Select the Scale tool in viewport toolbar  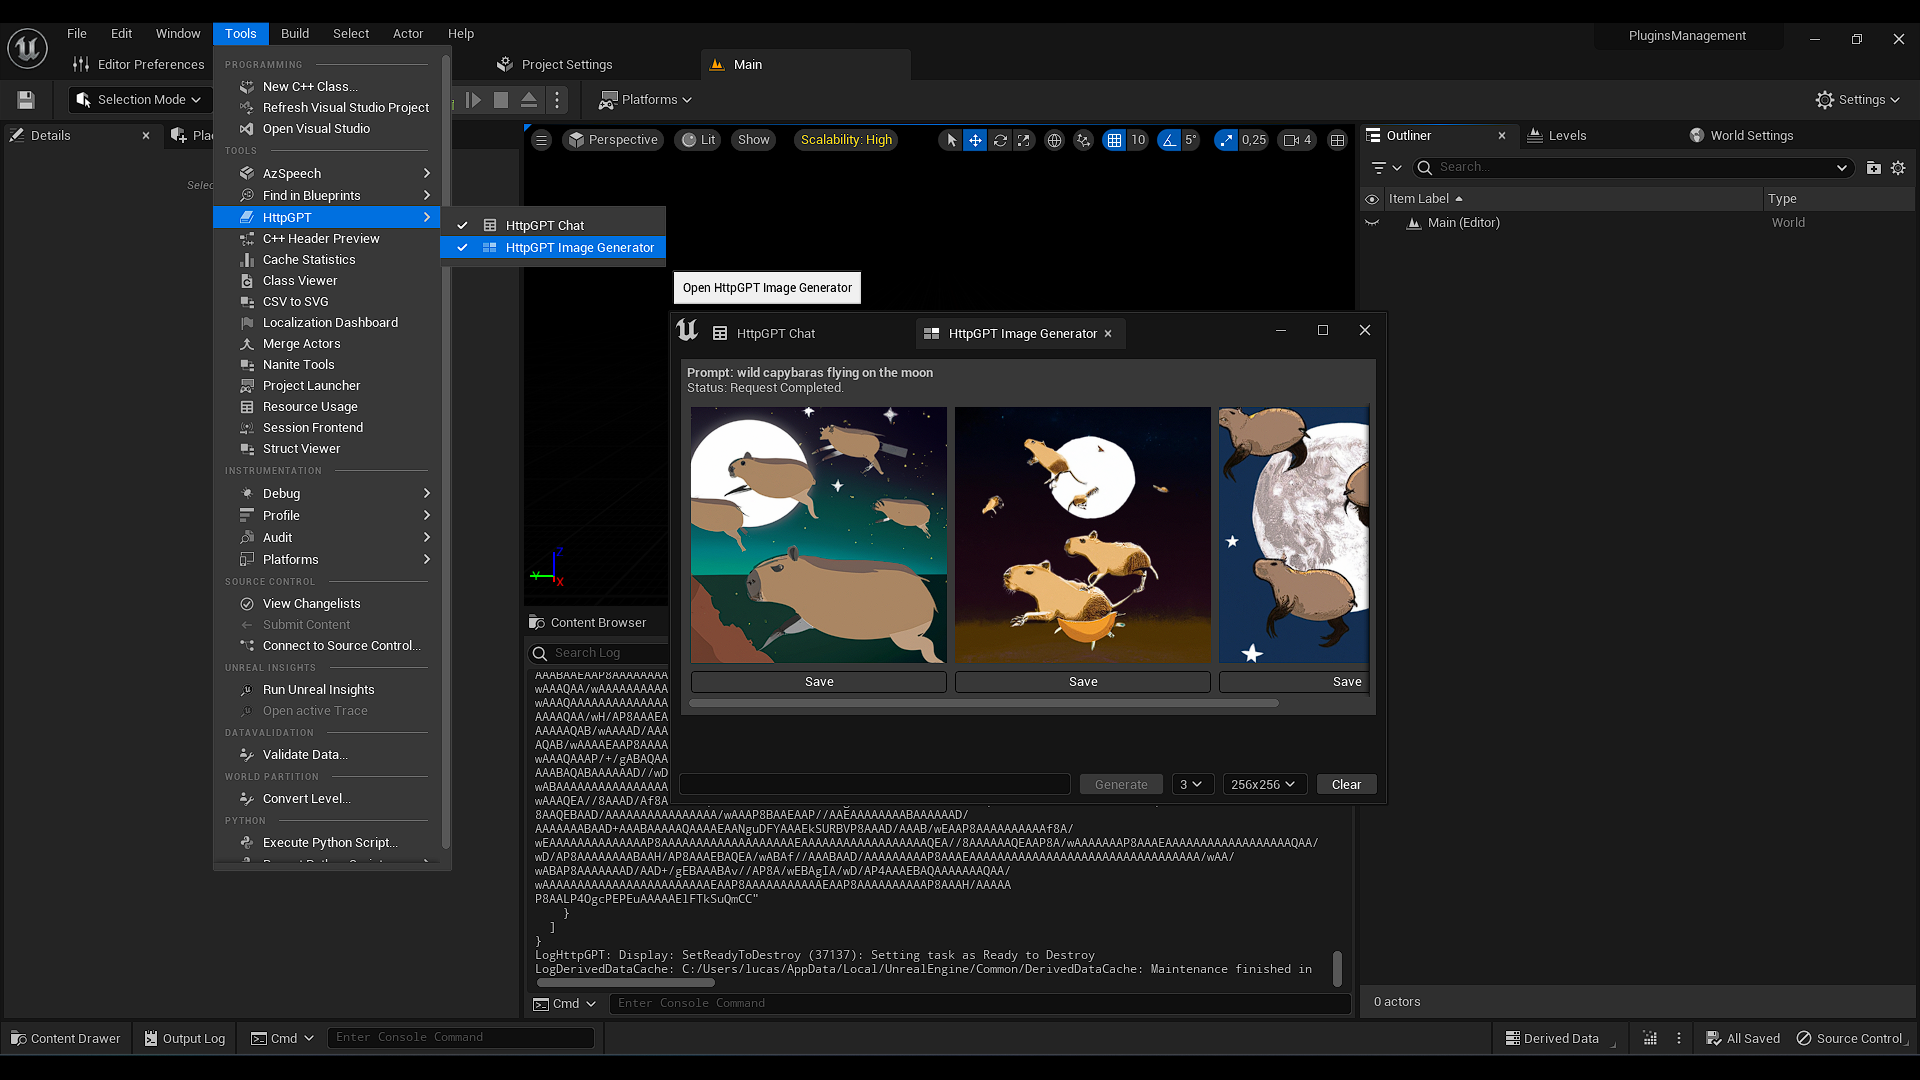pyautogui.click(x=1024, y=140)
